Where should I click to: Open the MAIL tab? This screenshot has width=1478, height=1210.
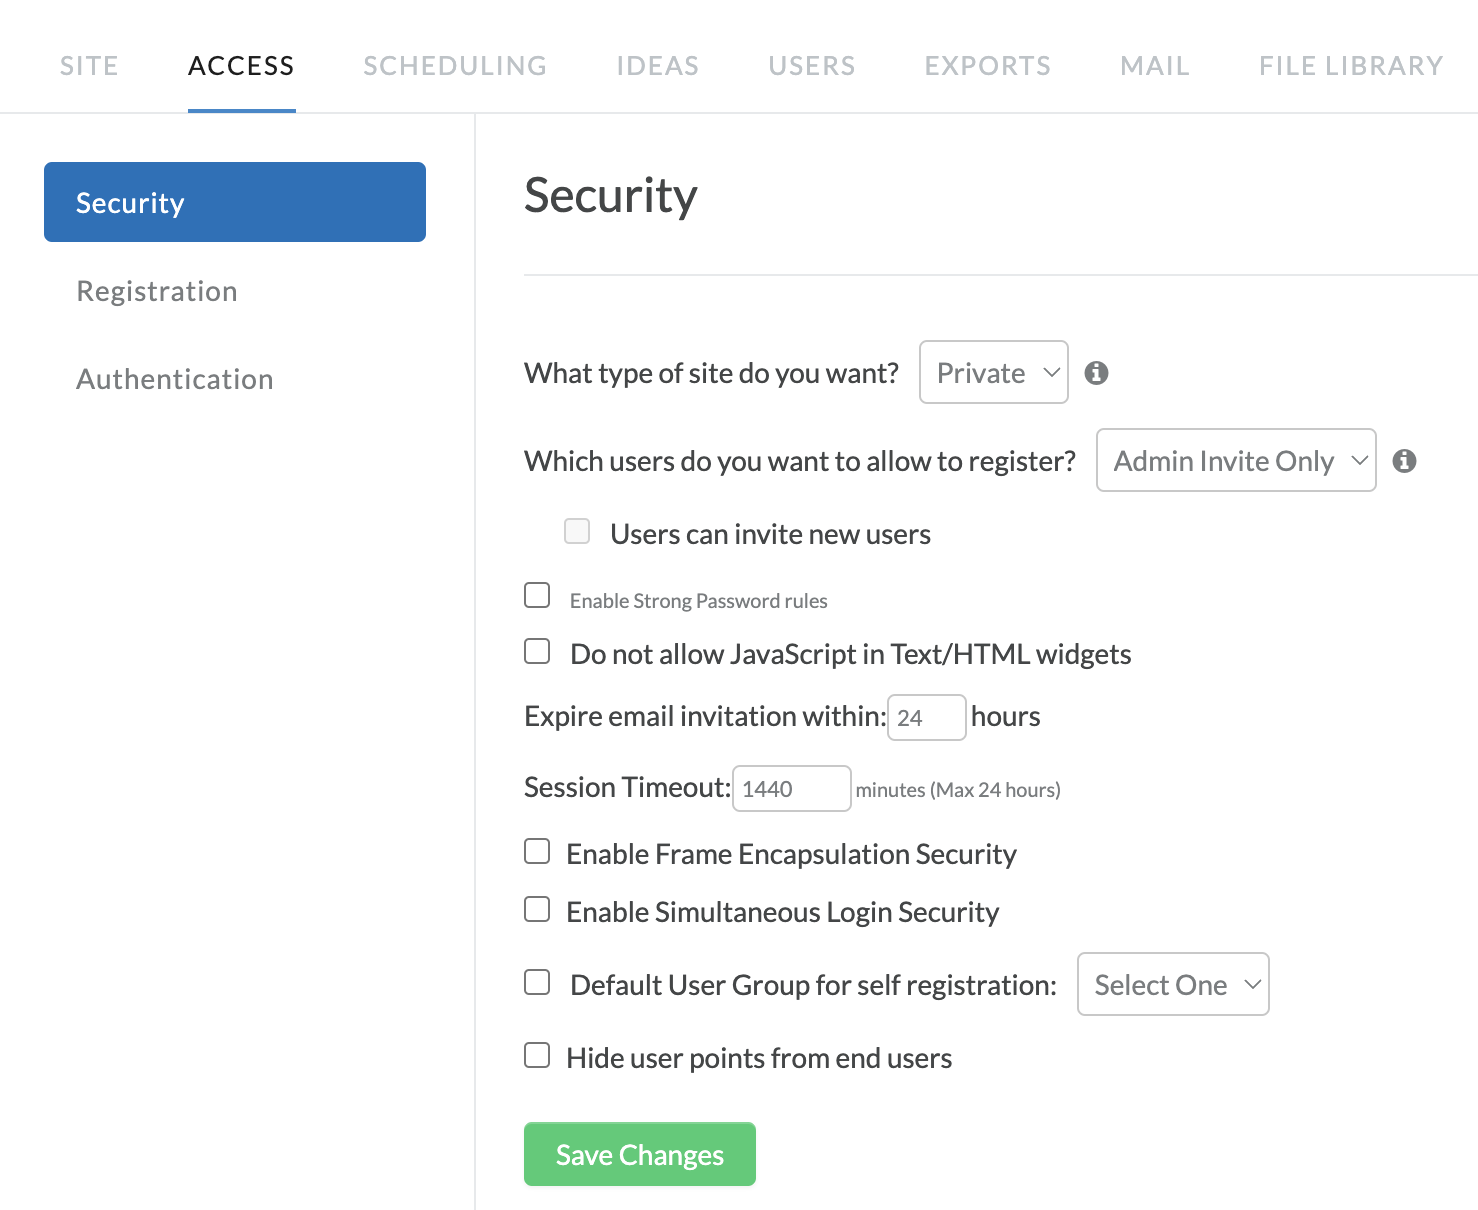coord(1155,66)
